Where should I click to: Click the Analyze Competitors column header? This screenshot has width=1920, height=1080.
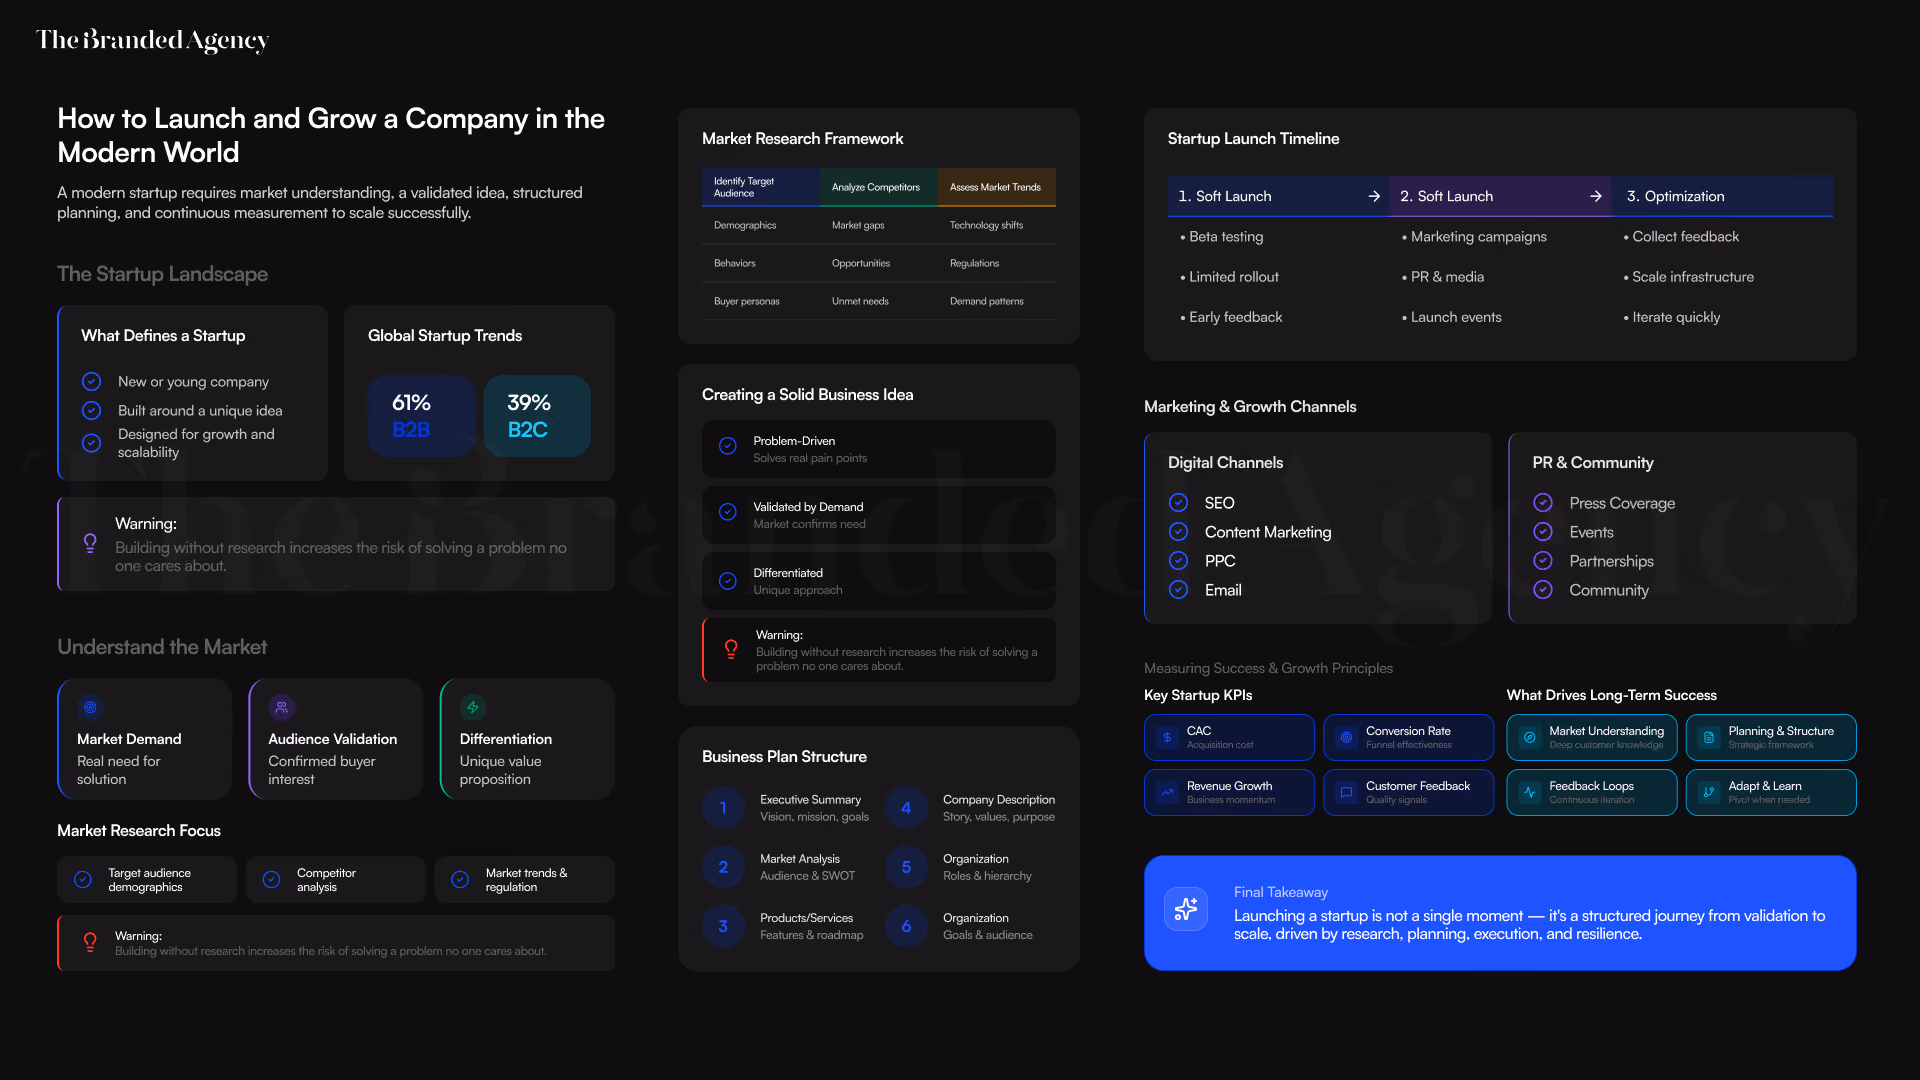coord(879,187)
